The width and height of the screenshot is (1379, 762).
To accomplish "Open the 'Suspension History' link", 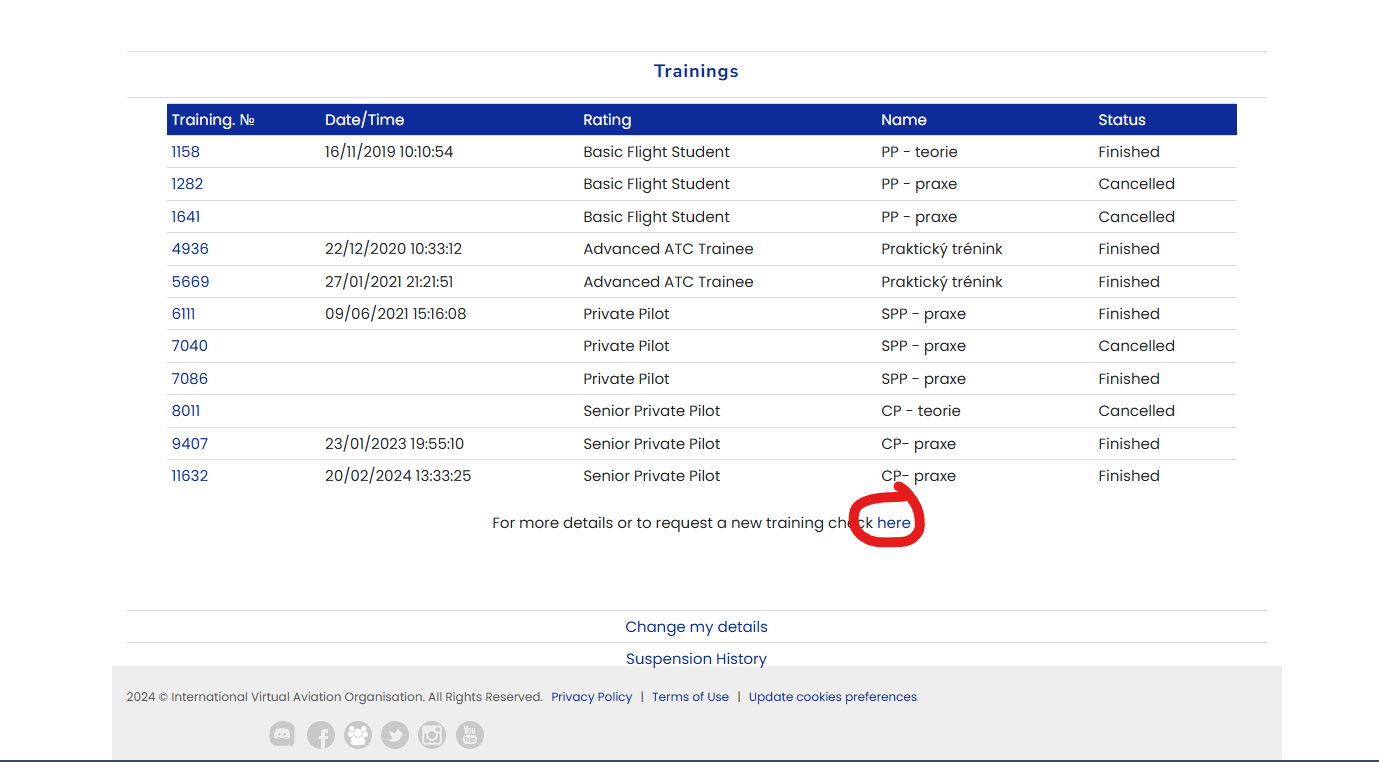I will [x=696, y=659].
